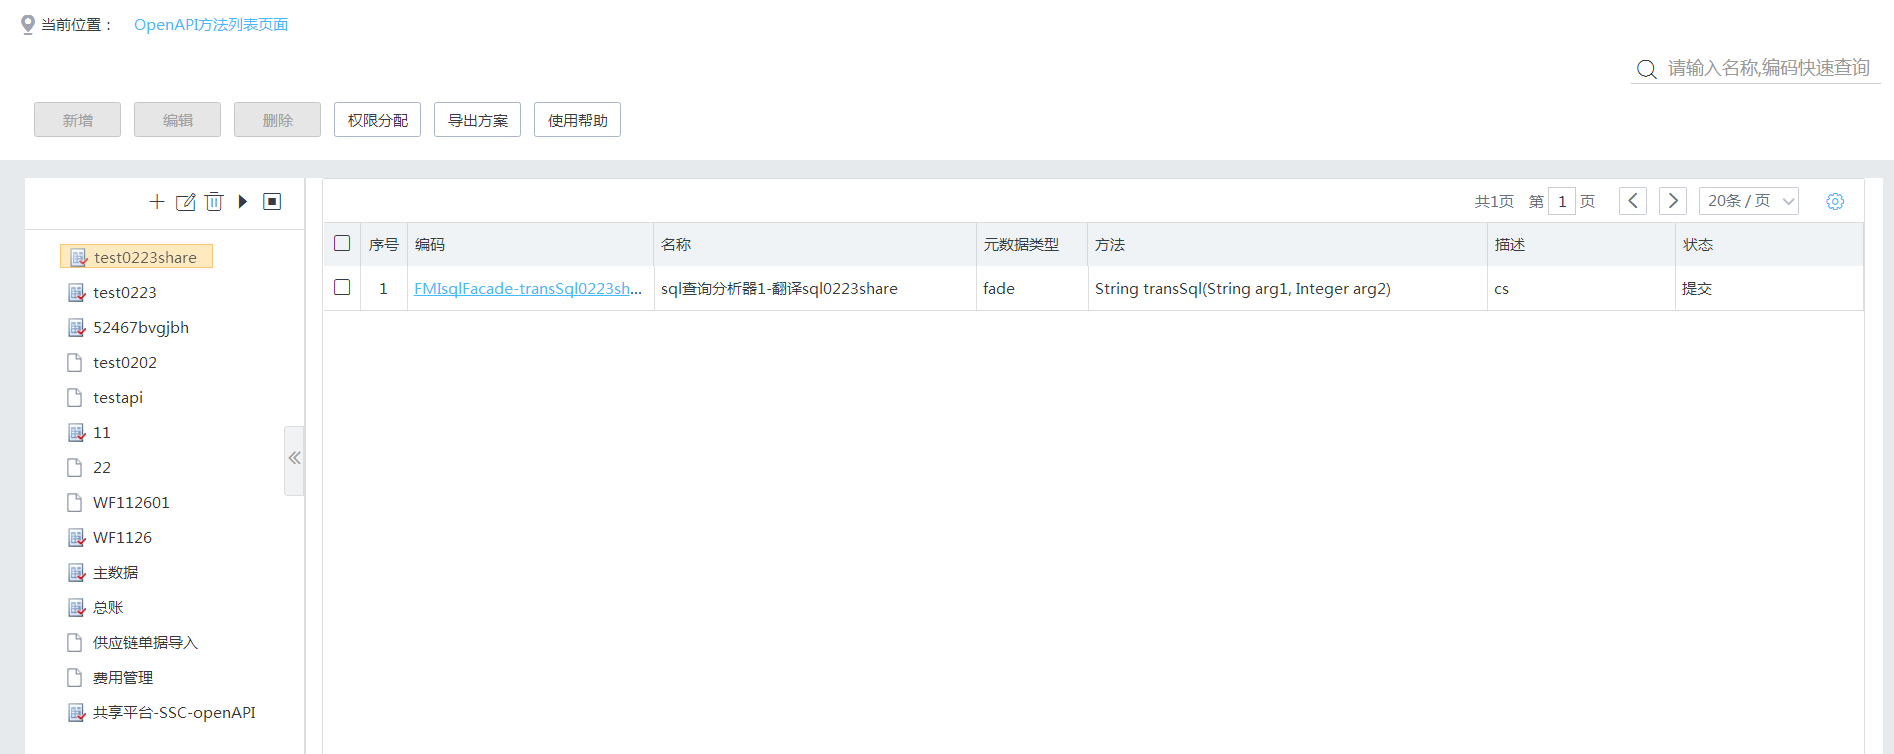Screen dimensions: 1894x754
Task: Click the 使用帮助 button
Action: click(577, 120)
